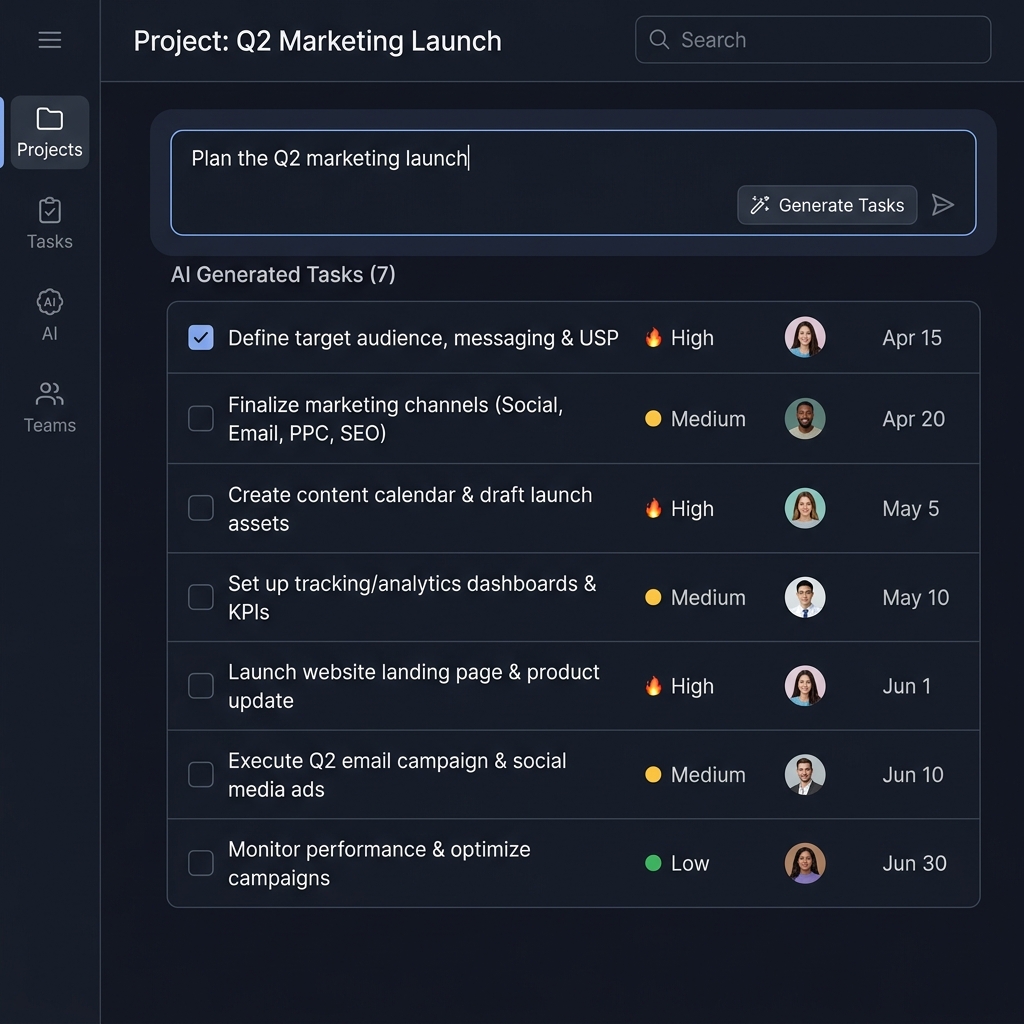Click the Medium priority dot on 'Finalize marketing channels'

653,419
